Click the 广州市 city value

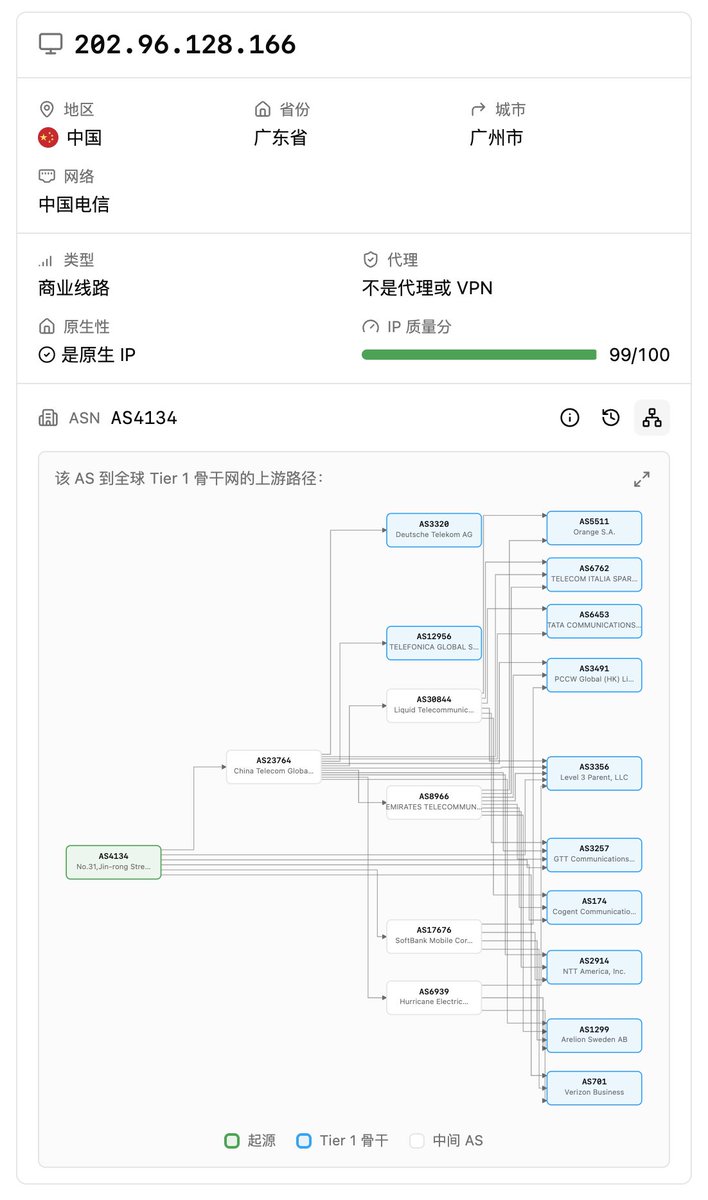497,138
